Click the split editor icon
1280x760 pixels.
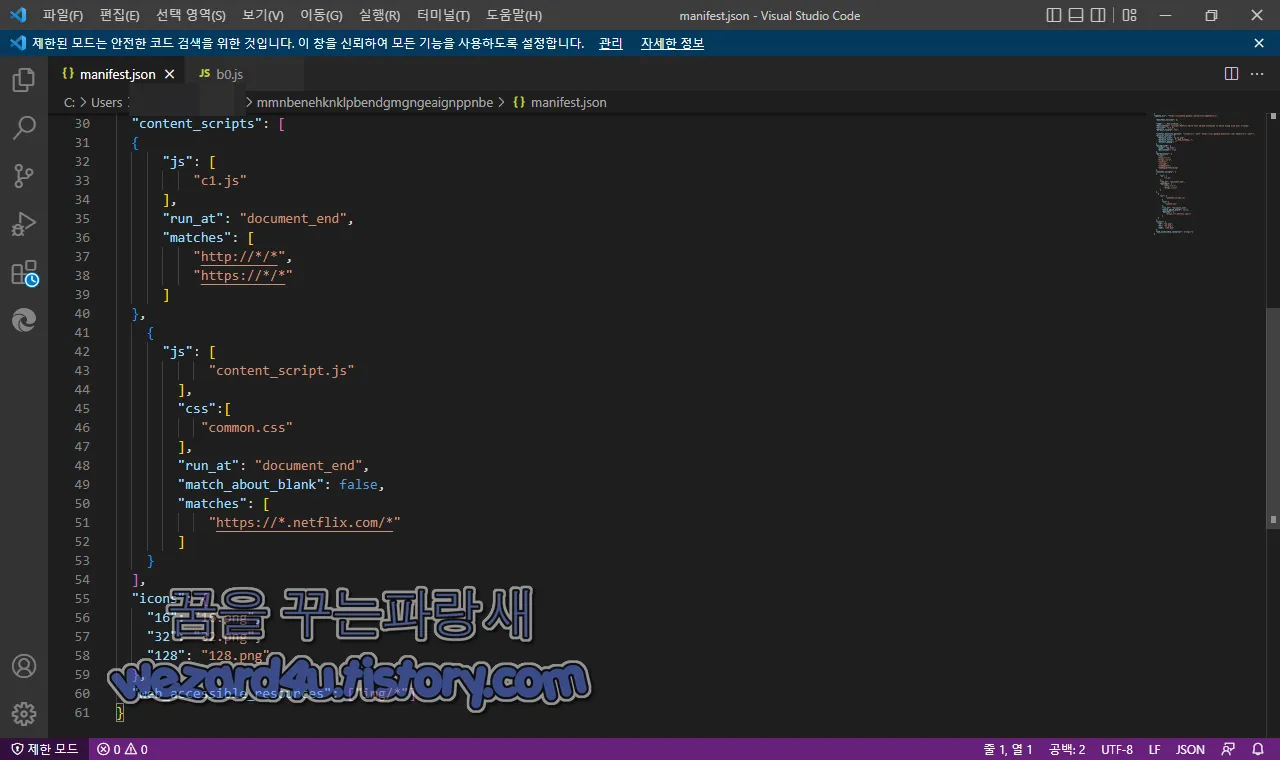(1230, 73)
